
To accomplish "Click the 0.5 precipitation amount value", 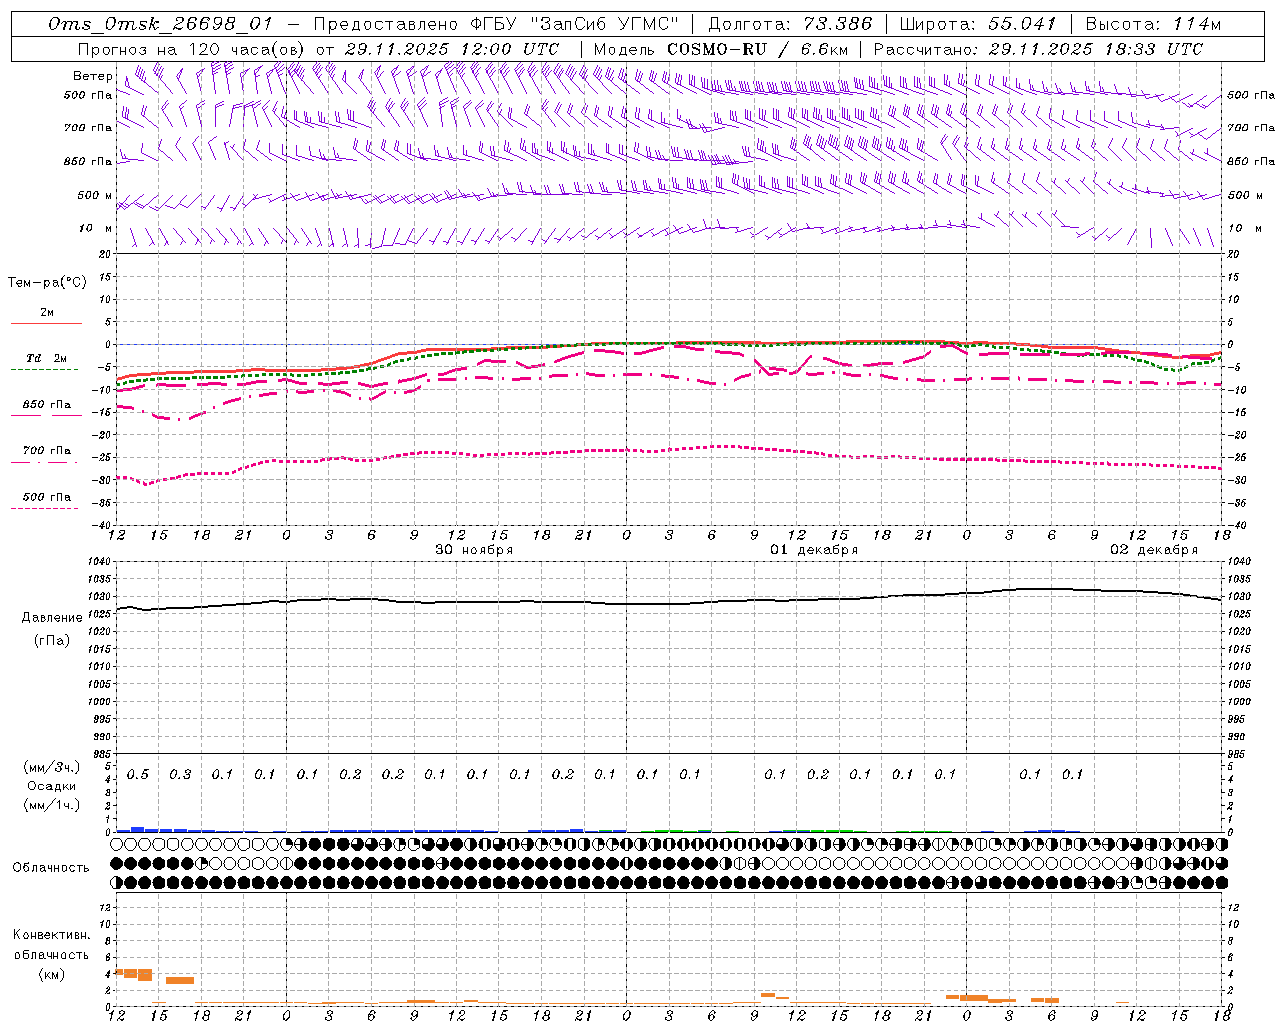I will pos(138,774).
